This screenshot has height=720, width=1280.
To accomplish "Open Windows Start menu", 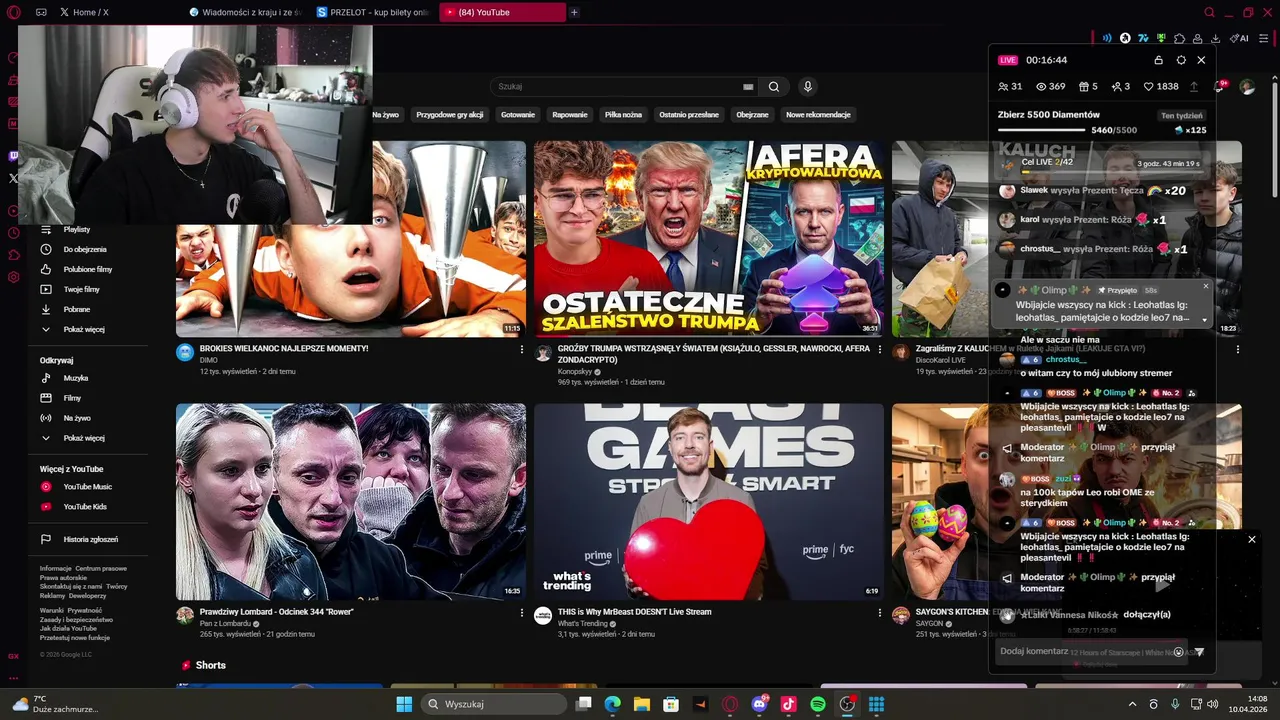I will click(x=404, y=704).
